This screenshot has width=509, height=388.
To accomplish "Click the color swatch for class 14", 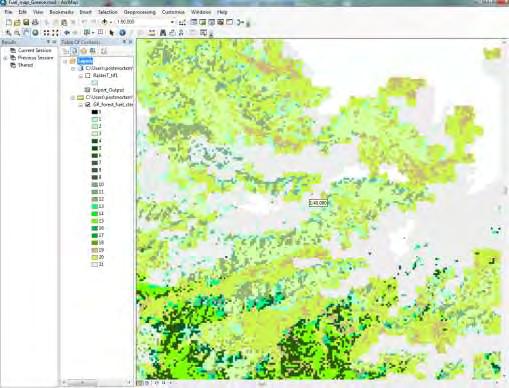I will coord(95,214).
